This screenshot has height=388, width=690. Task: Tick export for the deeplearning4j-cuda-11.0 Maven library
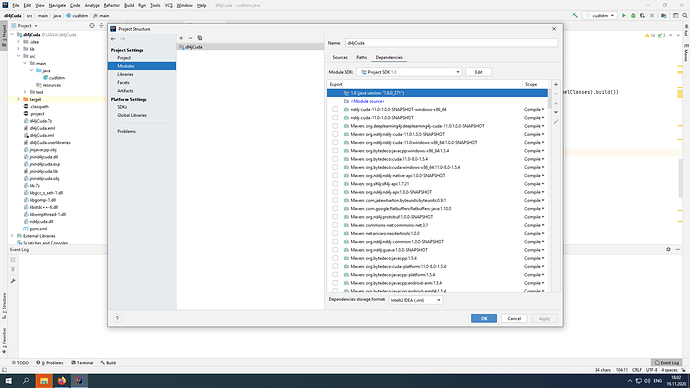coord(335,126)
